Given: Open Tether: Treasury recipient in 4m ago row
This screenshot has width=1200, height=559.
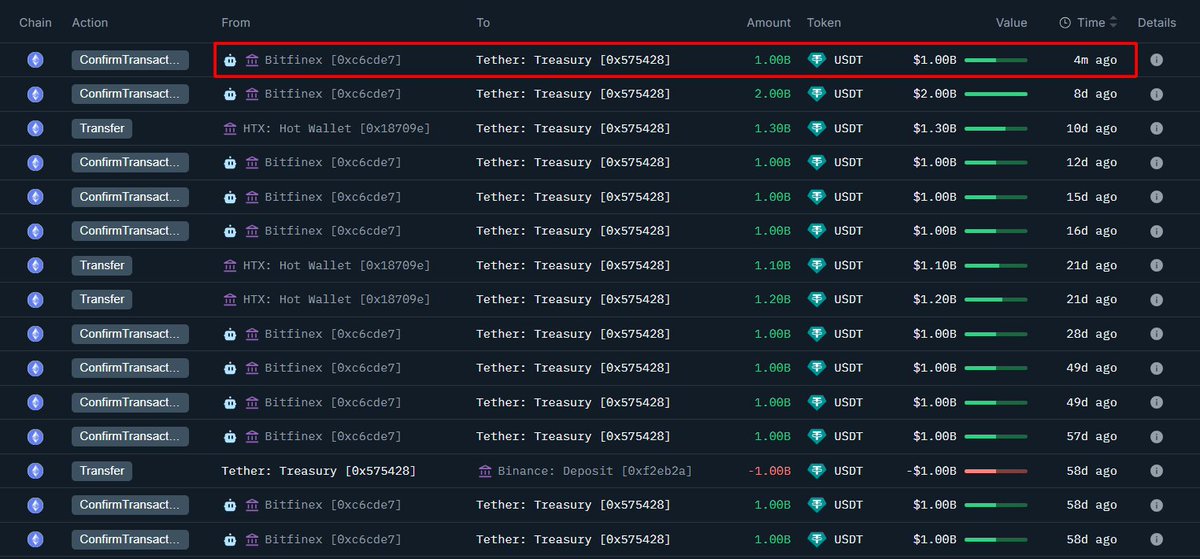Looking at the screenshot, I should click(x=573, y=60).
